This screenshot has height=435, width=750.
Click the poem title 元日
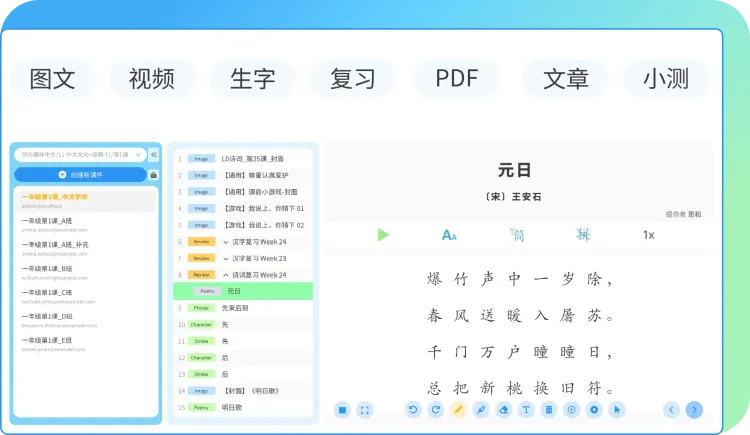(514, 170)
